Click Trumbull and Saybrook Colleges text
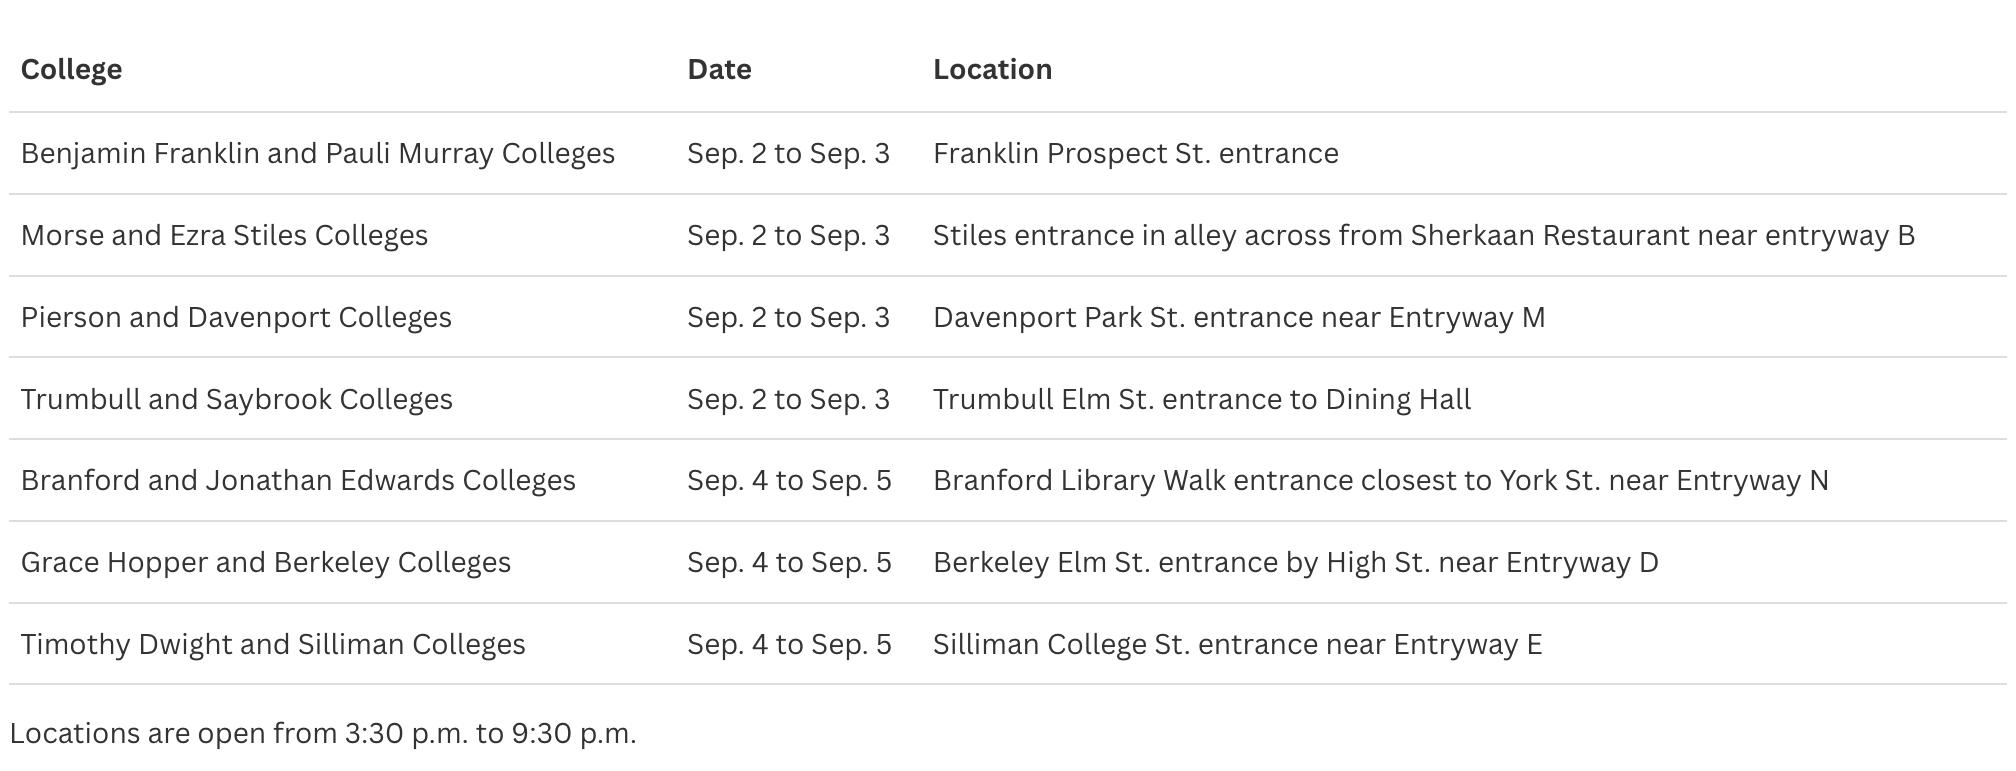Viewport: 2016px width, 771px height. pyautogui.click(x=236, y=399)
